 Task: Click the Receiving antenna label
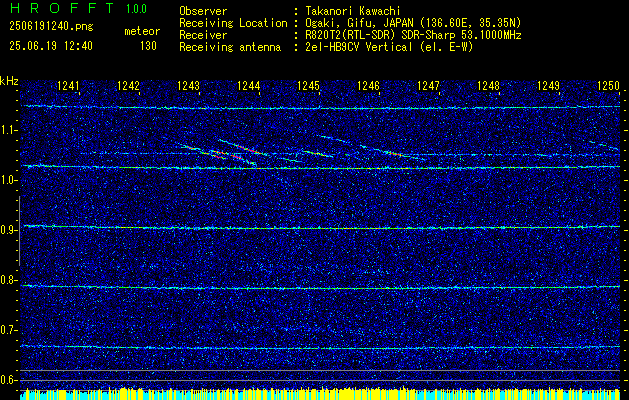230,47
